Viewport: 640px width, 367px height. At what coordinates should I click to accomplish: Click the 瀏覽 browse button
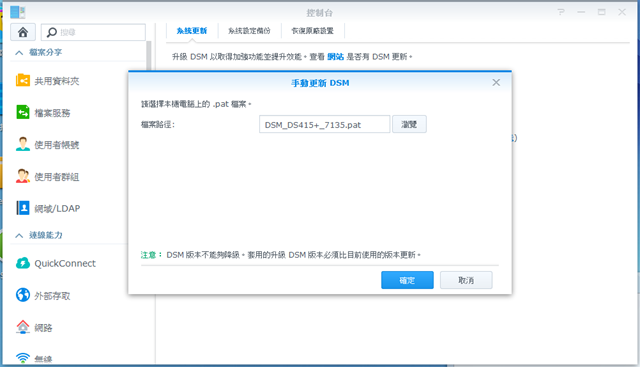(x=409, y=124)
